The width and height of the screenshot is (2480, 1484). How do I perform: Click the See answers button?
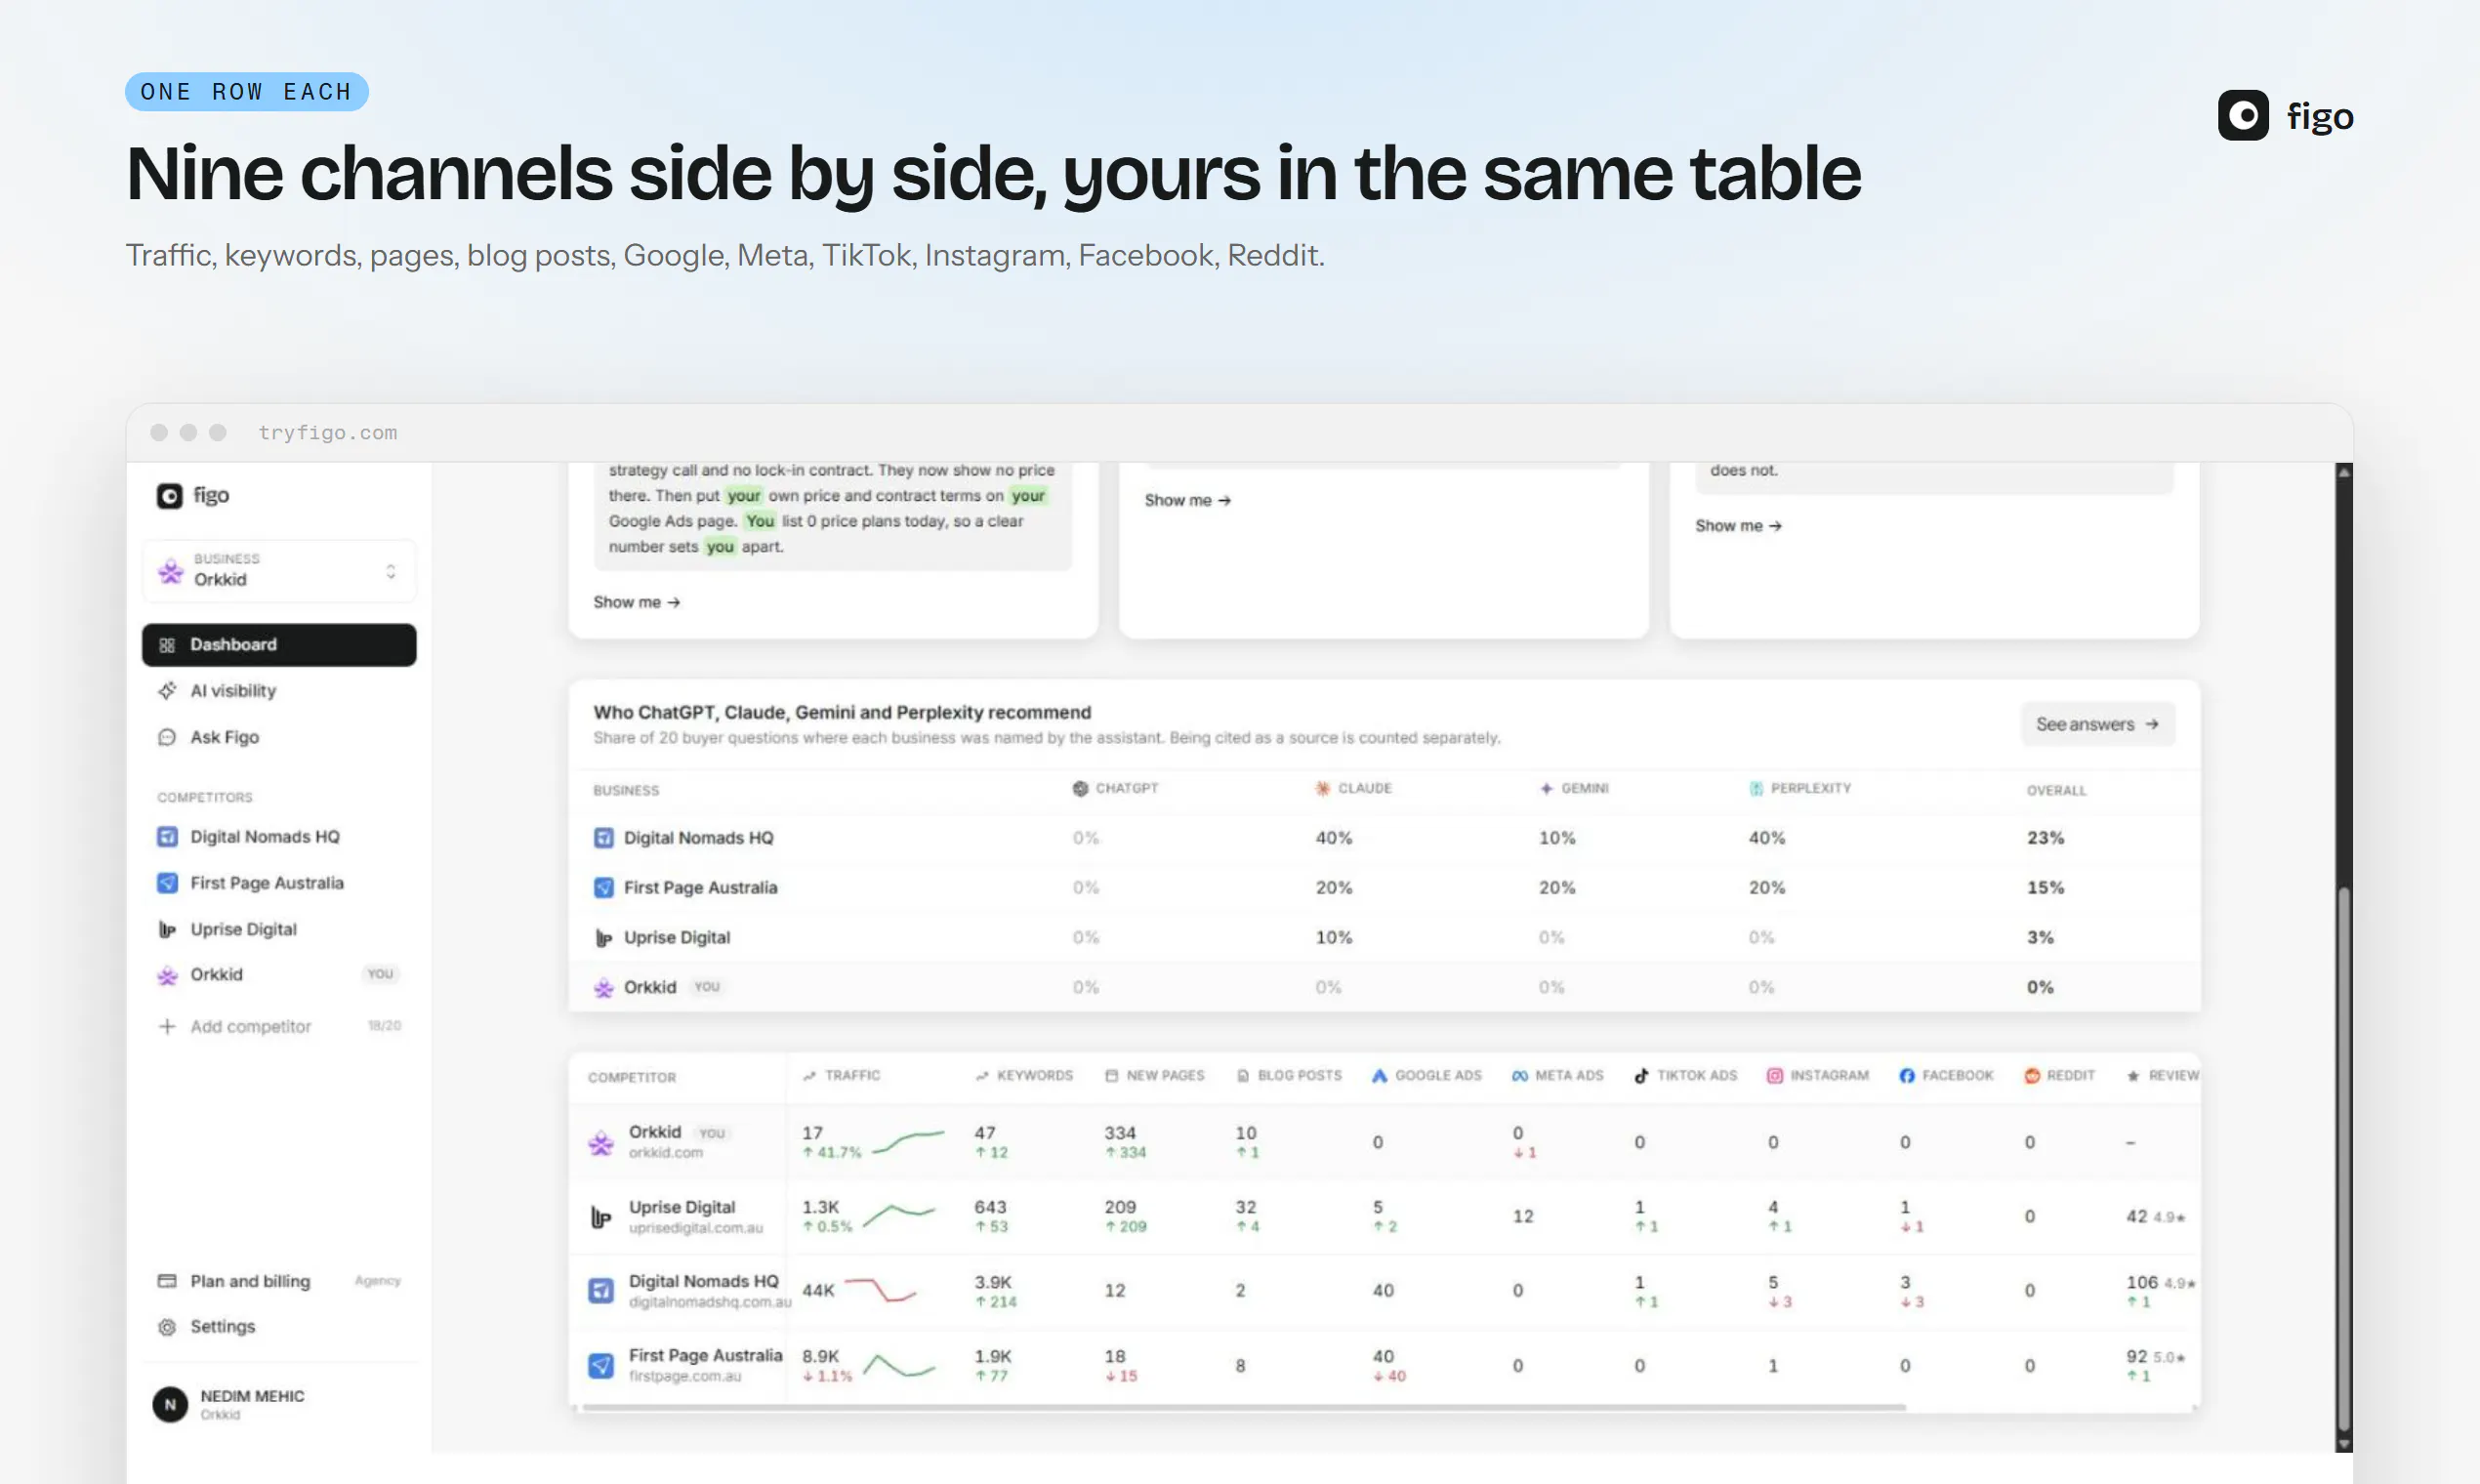(x=2097, y=724)
